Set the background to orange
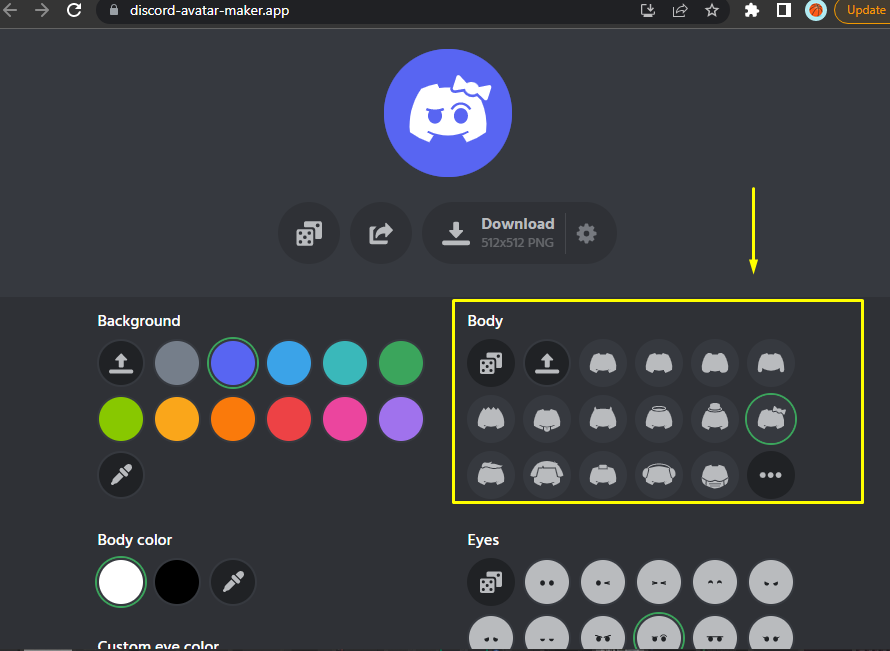The image size is (890, 651). pos(233,419)
